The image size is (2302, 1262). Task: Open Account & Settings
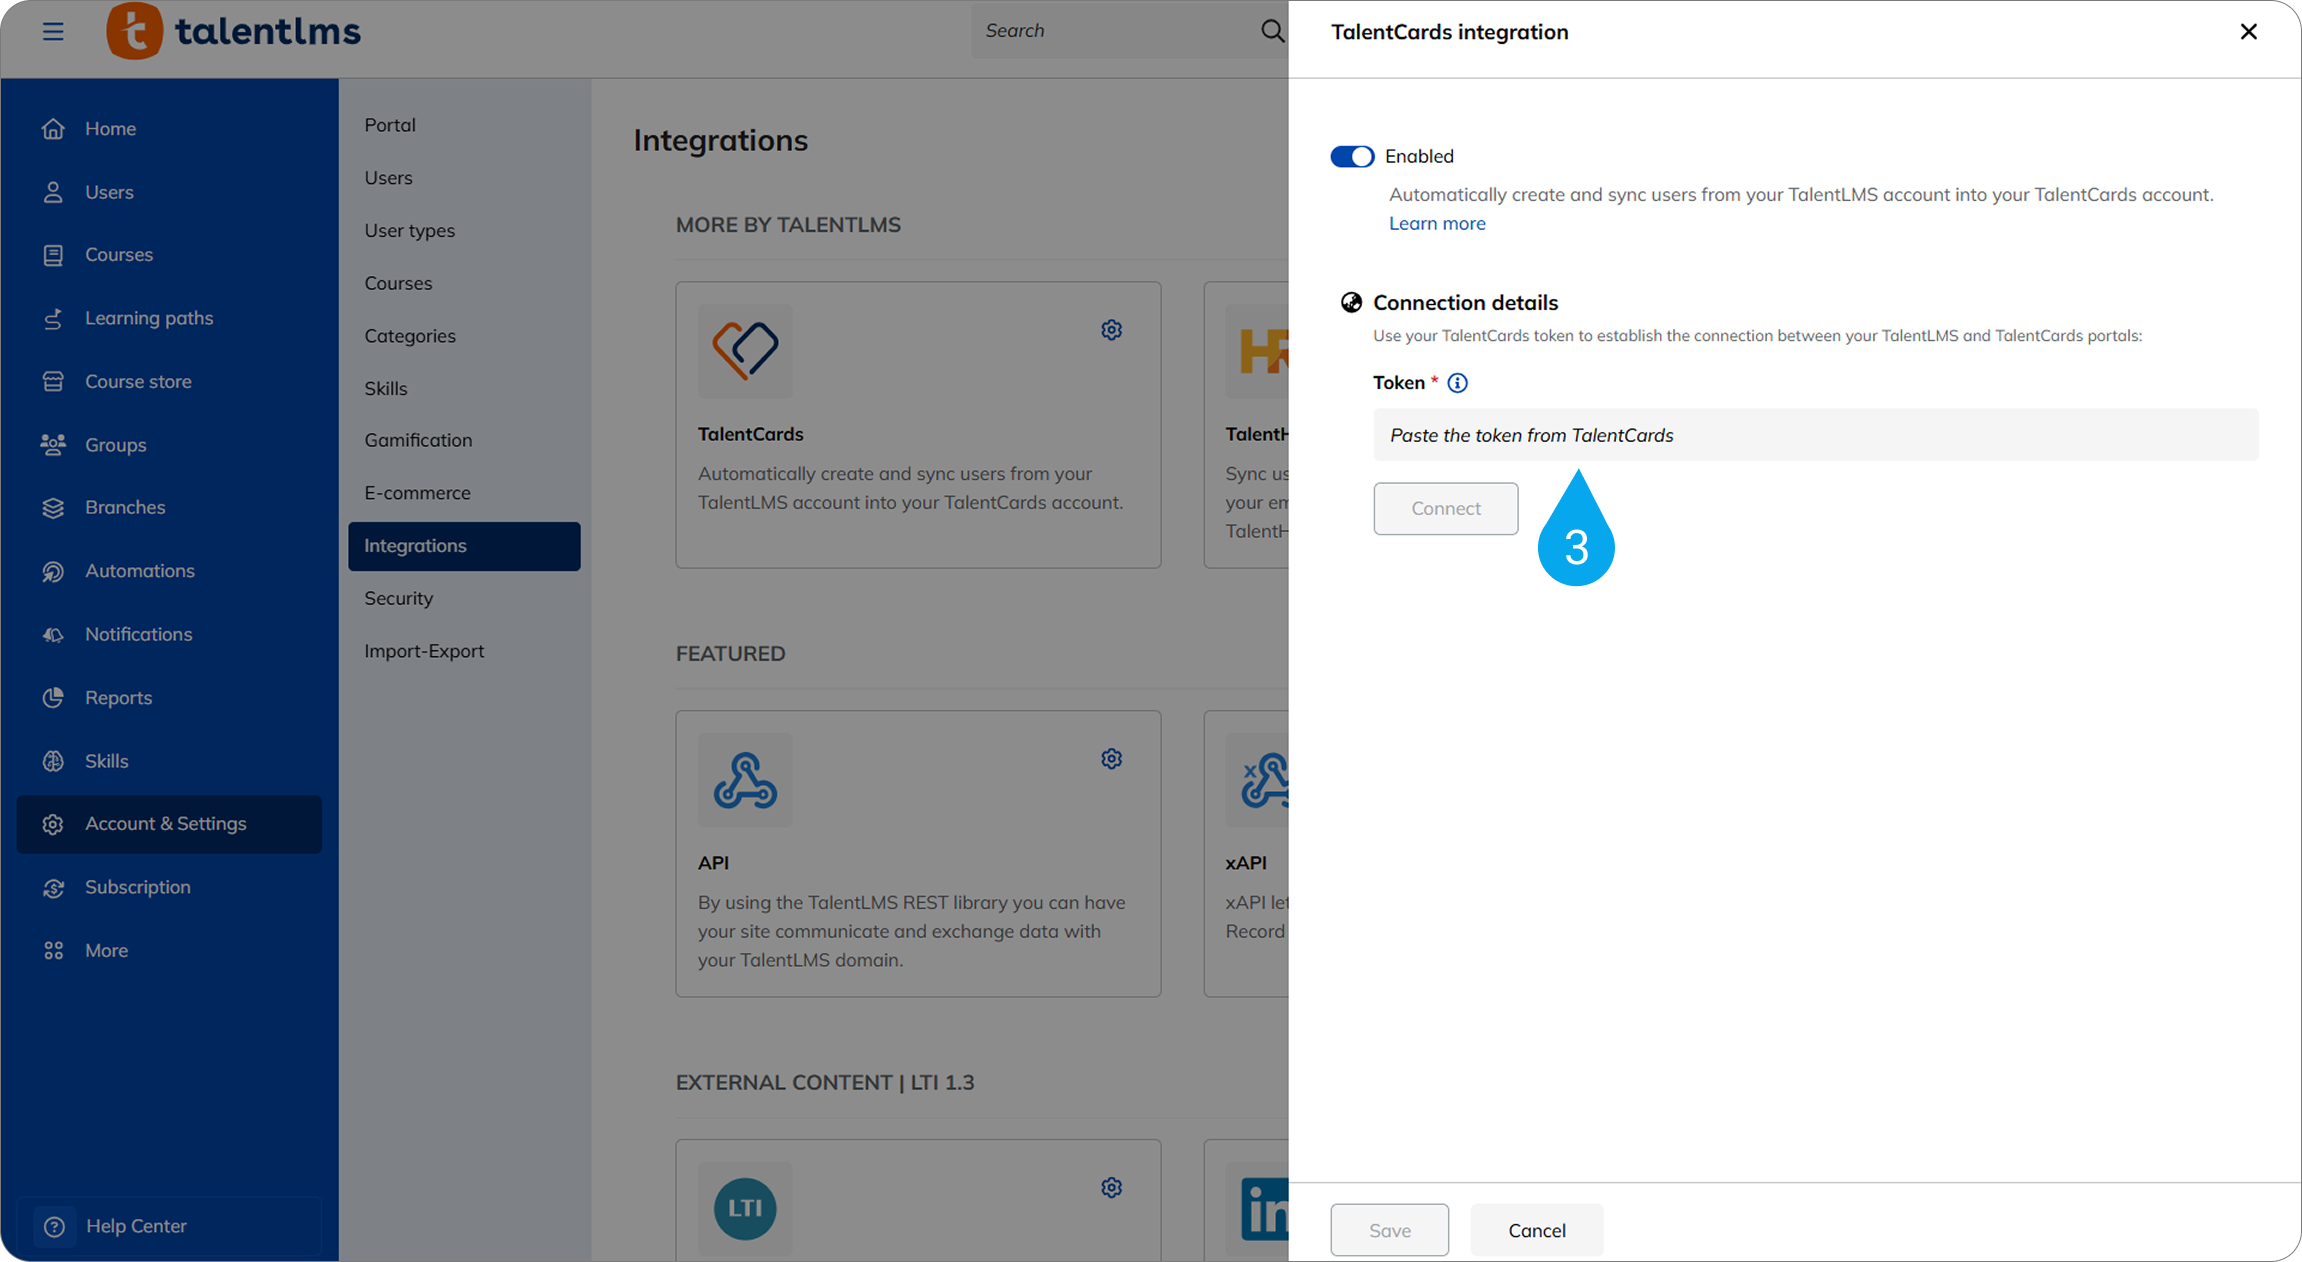click(x=169, y=824)
